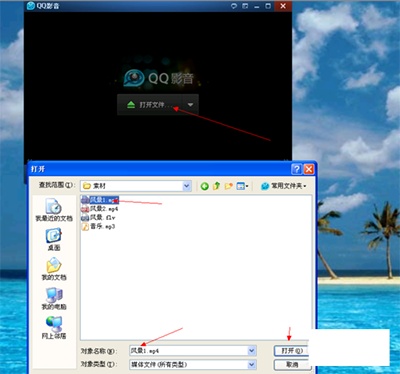Screen dimensions: 400x374
Task: Open 我的电脑 in places bar
Action: (x=54, y=298)
